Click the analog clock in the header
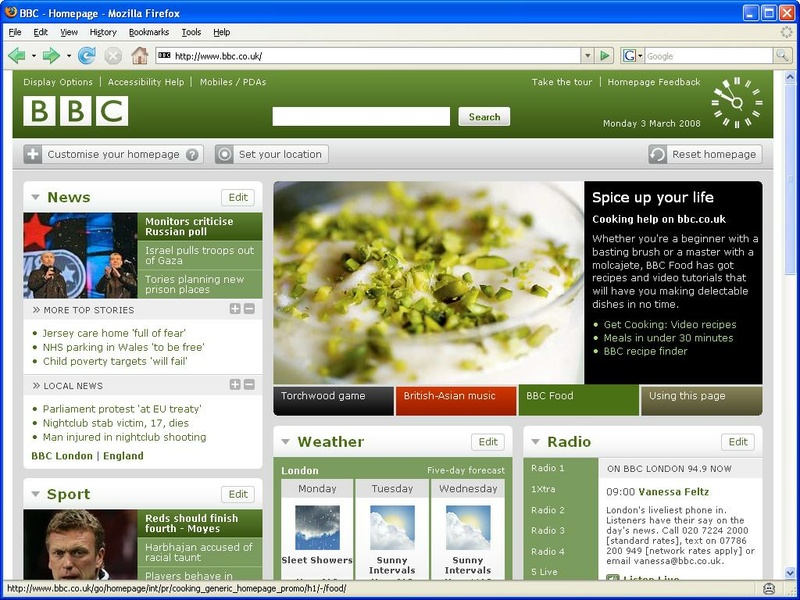The width and height of the screenshot is (800, 600). 737,103
